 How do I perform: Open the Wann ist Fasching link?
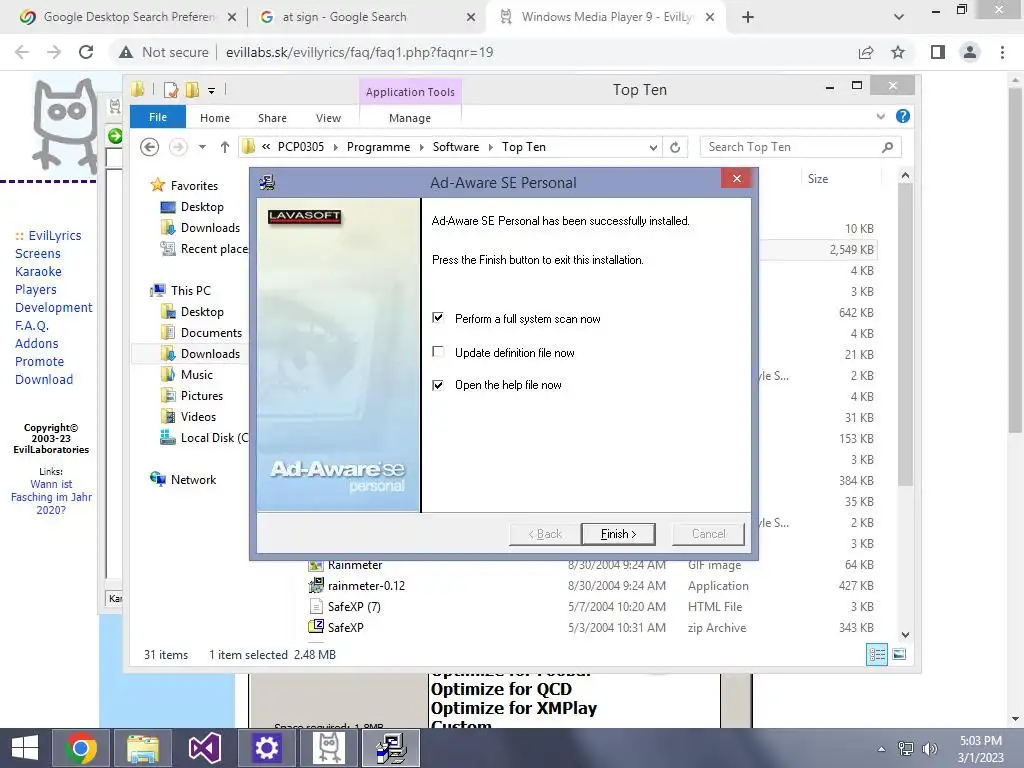51,497
